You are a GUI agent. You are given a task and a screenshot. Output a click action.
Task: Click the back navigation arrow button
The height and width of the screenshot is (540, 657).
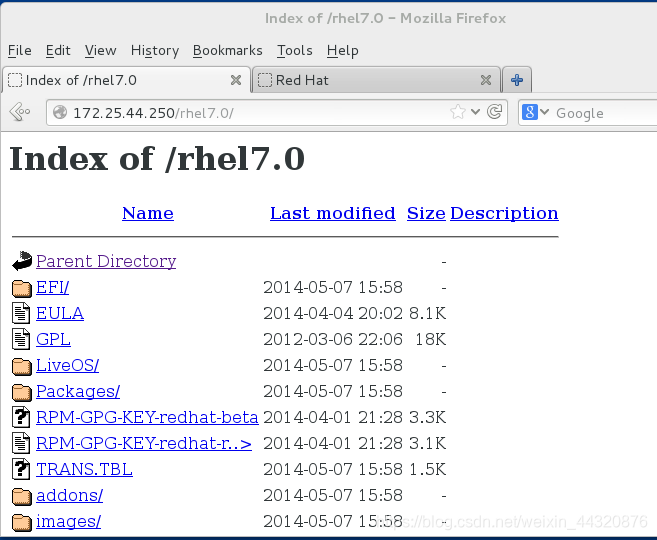[x=20, y=112]
